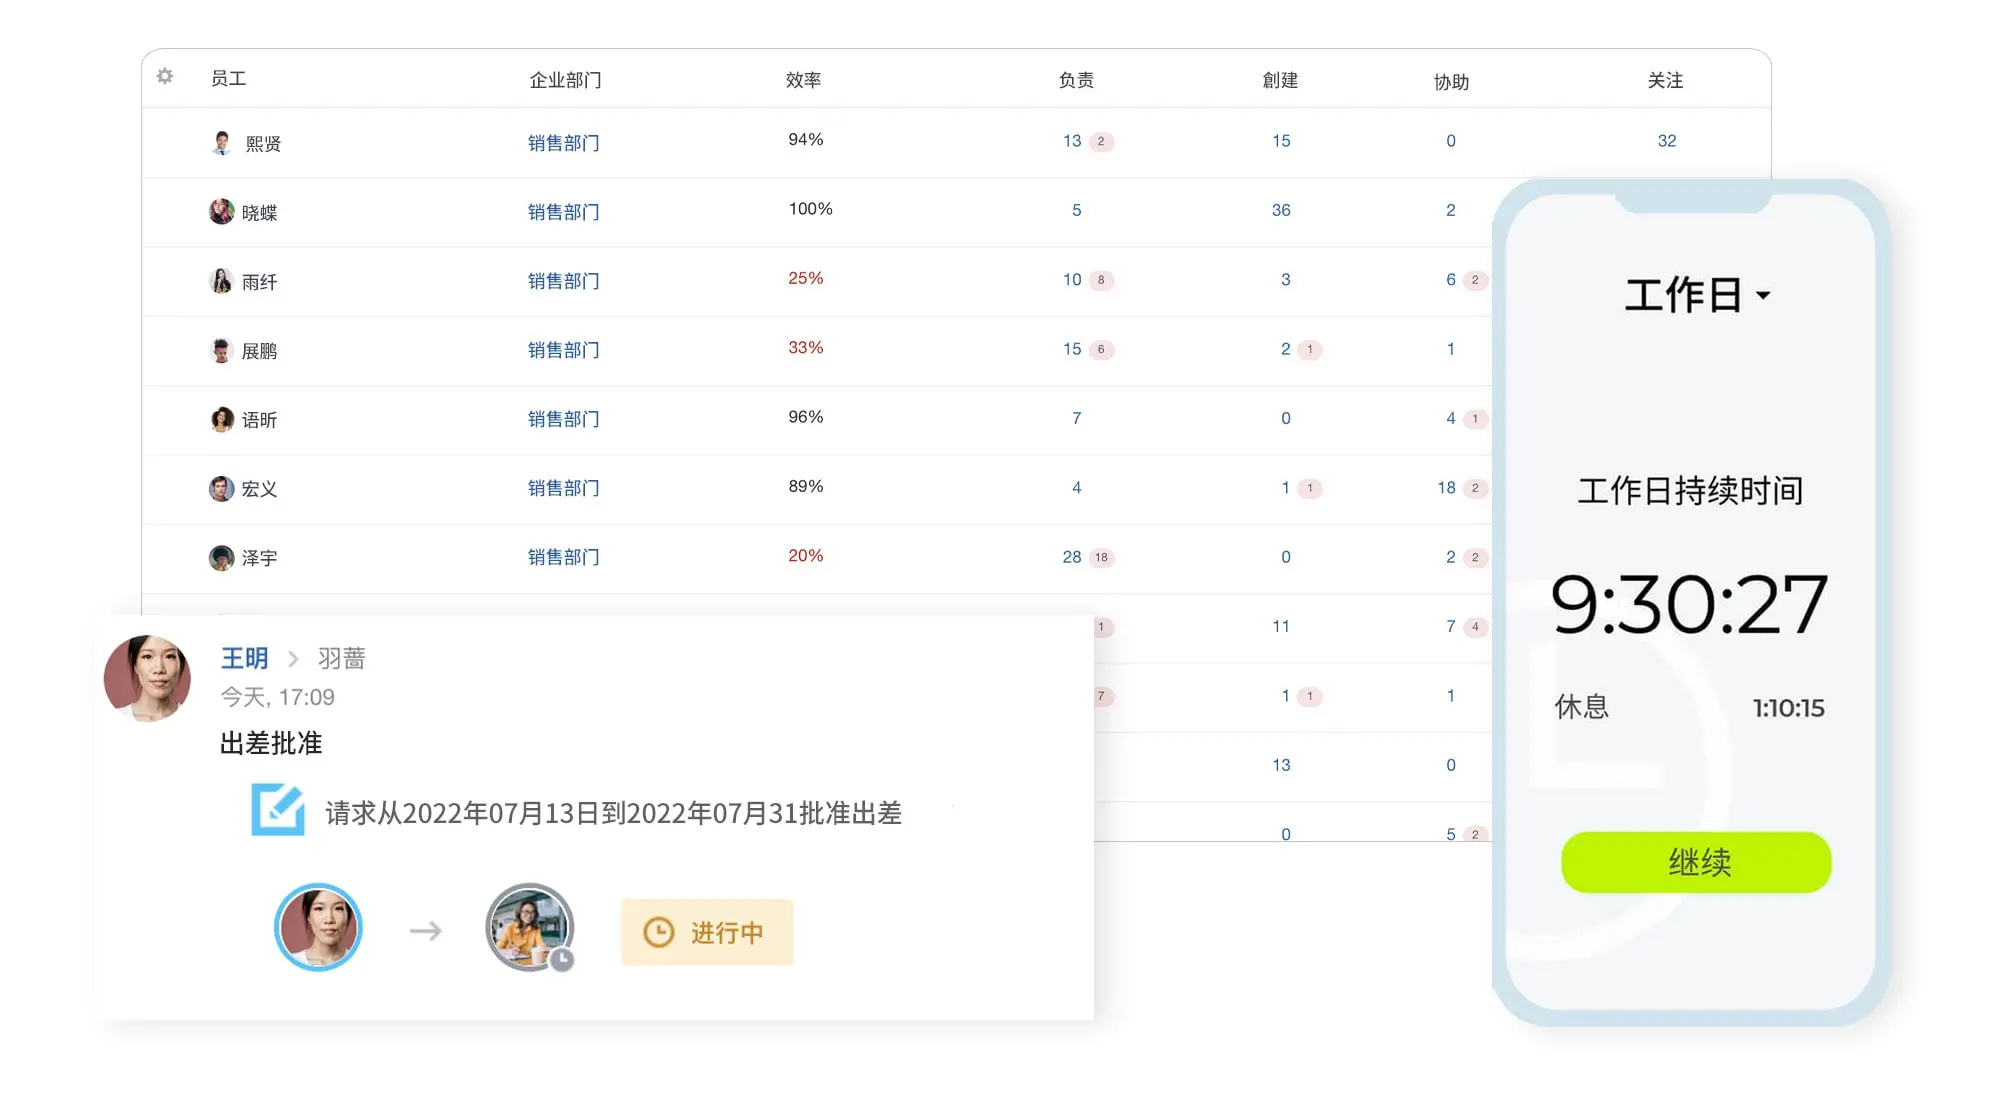This screenshot has height=1094, width=2000.
Task: Click employee name 晓蝶
Action: coord(260,213)
